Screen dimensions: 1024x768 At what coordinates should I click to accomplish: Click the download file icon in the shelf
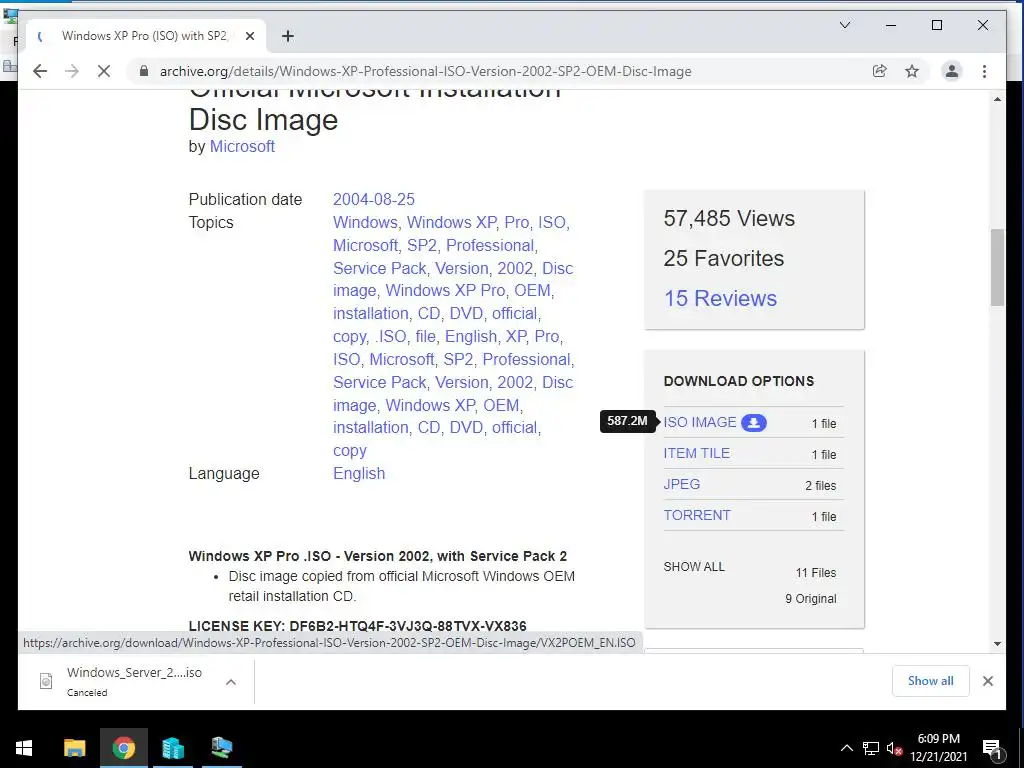46,681
